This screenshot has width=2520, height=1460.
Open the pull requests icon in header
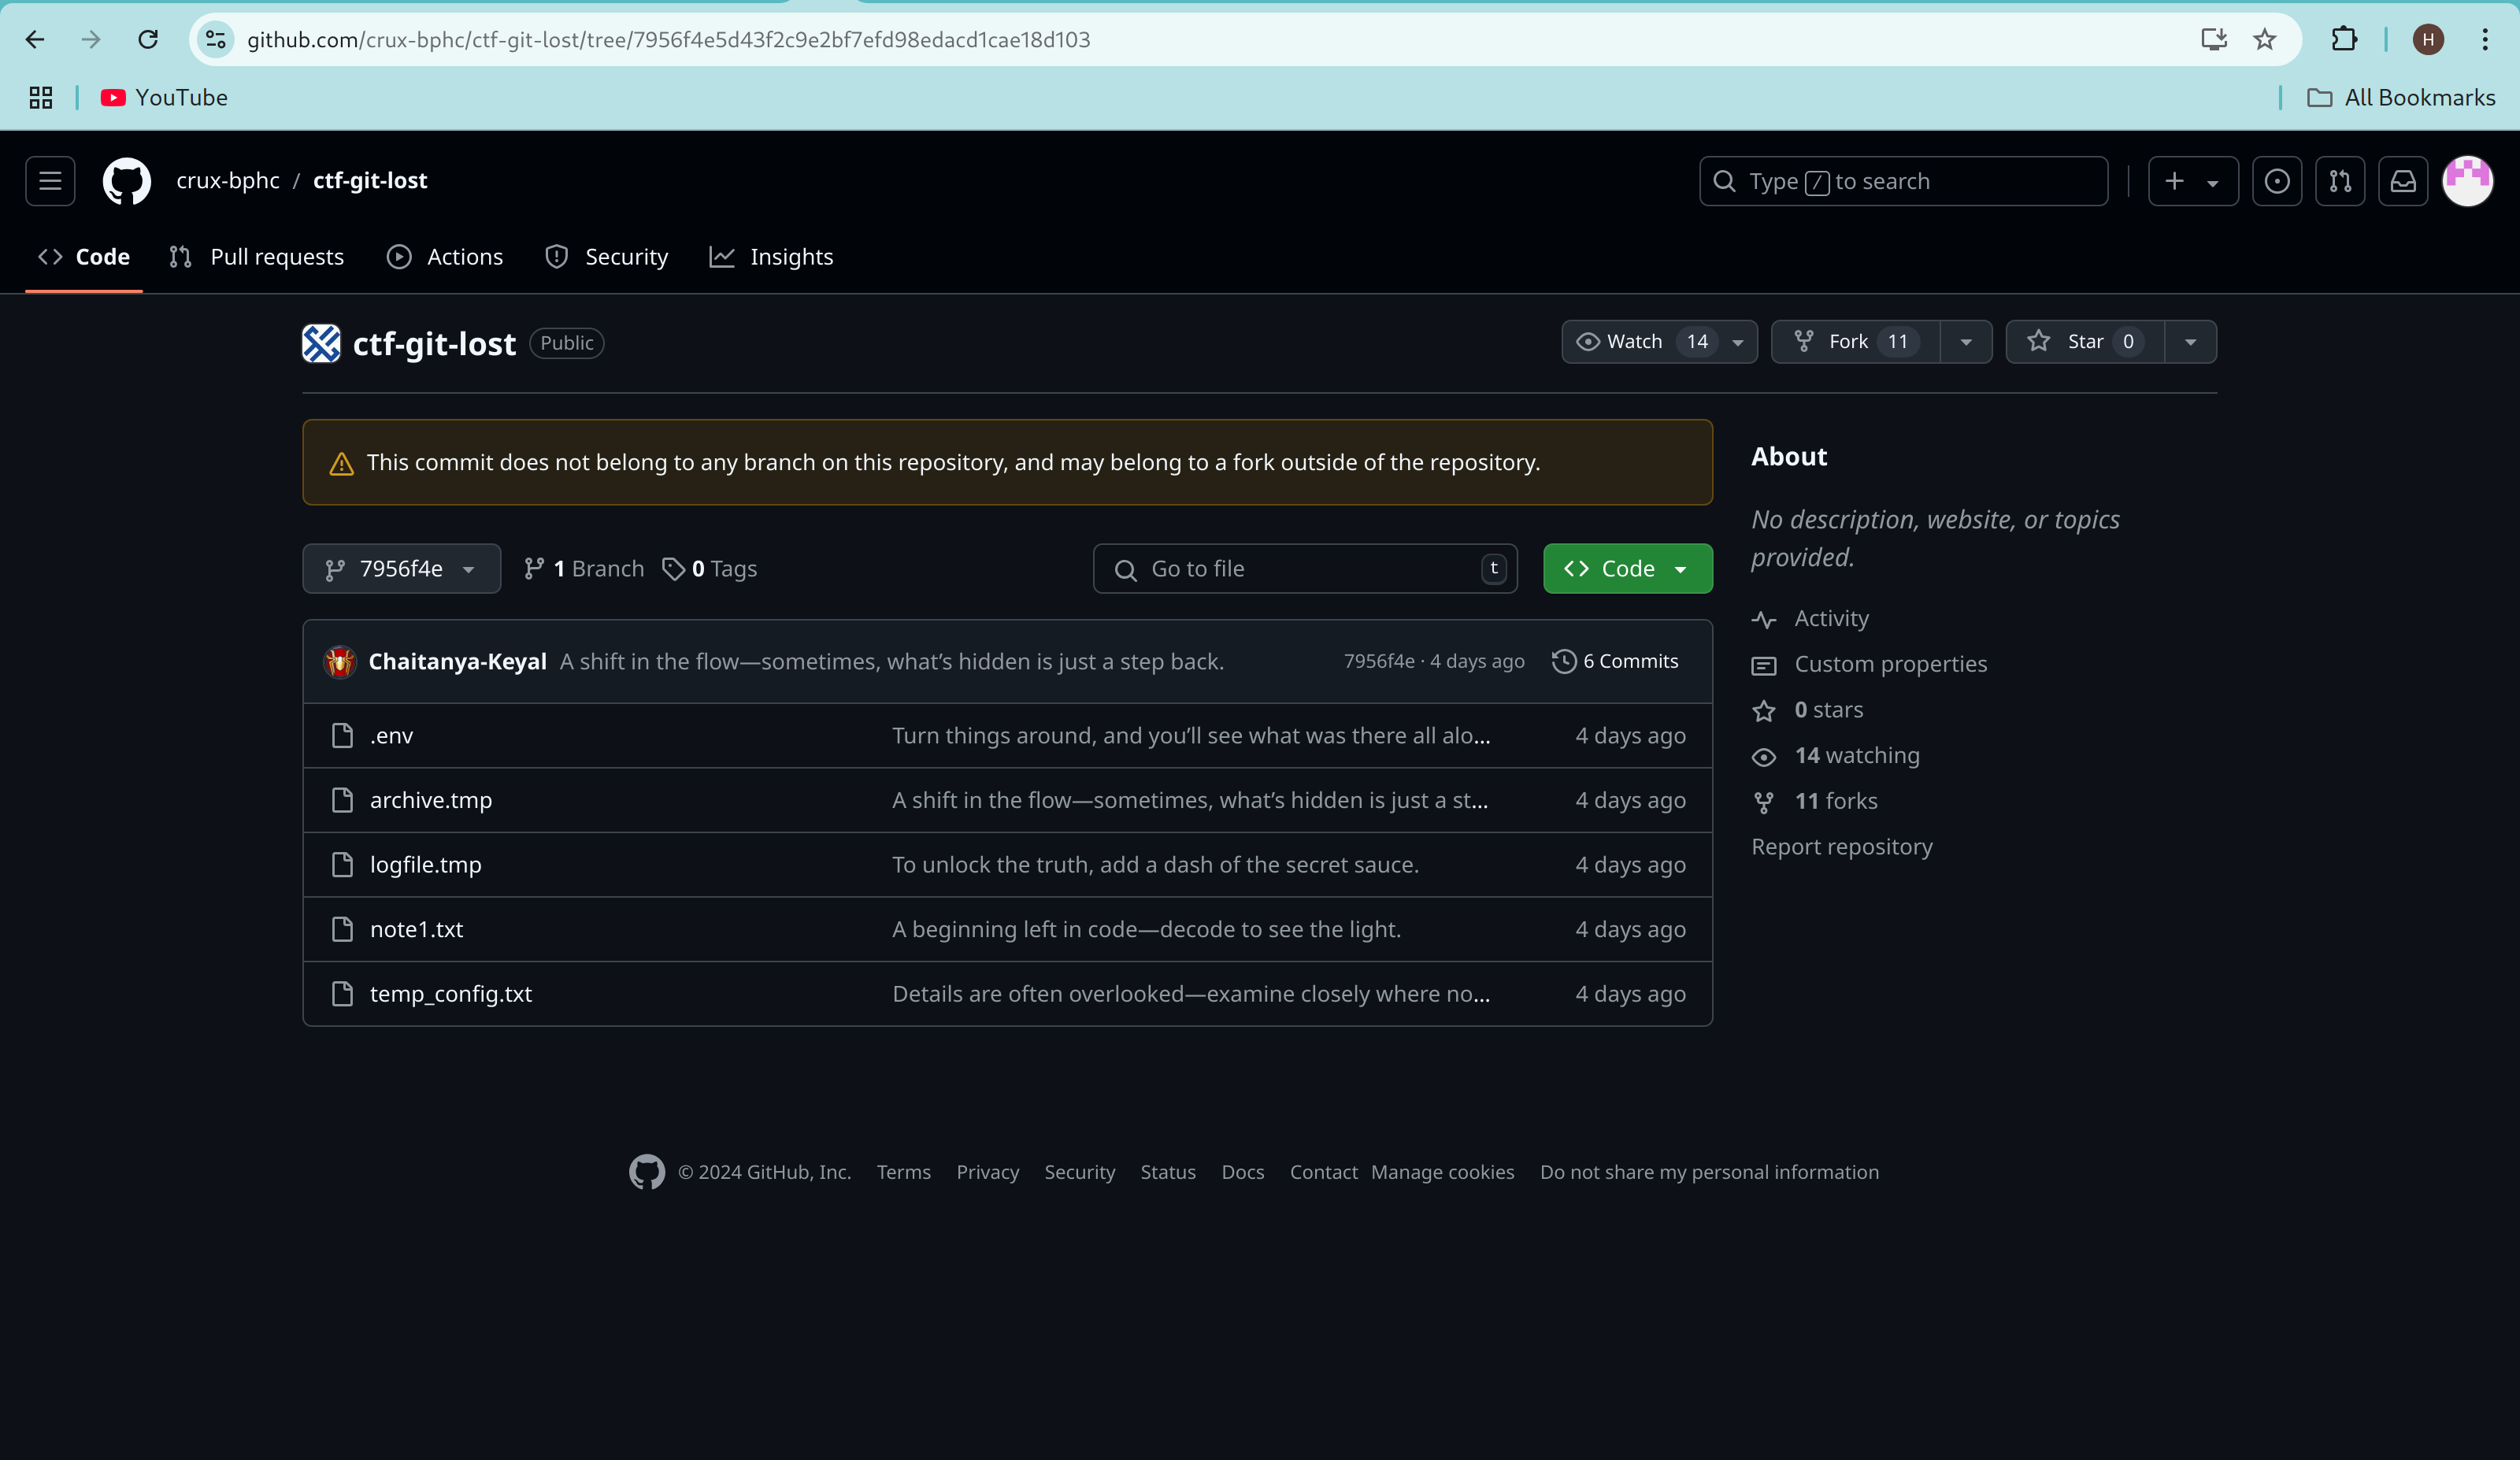(2340, 181)
